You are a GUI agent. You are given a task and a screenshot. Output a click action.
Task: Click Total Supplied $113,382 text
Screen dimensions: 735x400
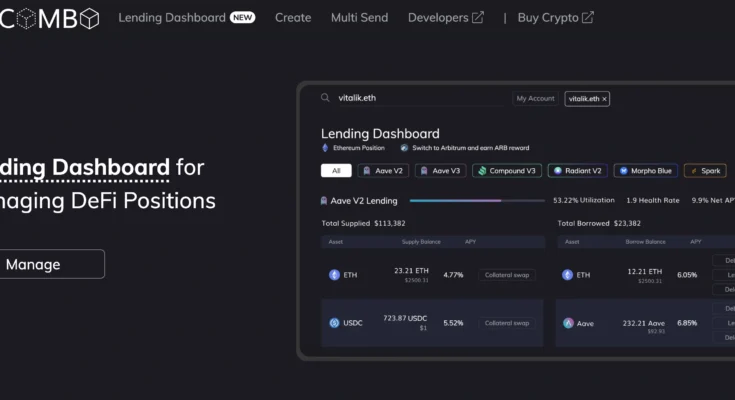363,223
